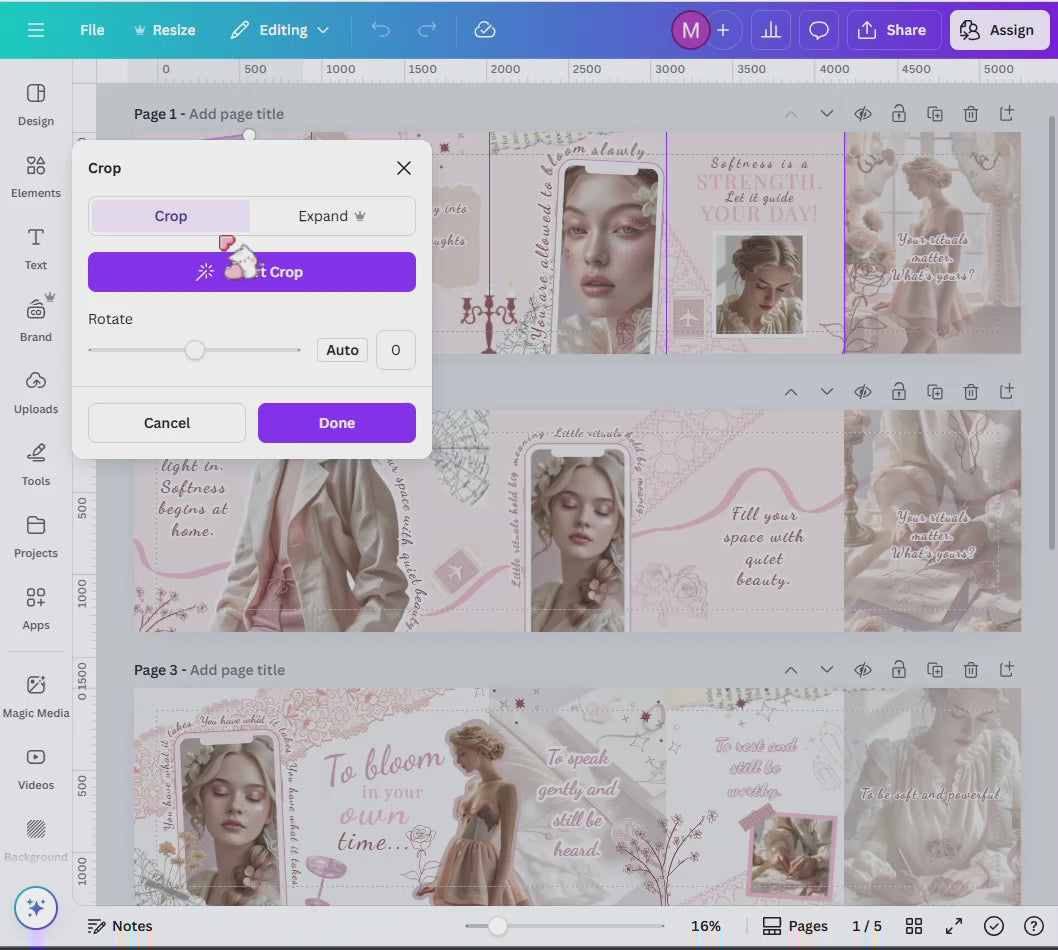This screenshot has height=950, width=1058.
Task: Click the Rotate slider handle
Action: pos(195,350)
